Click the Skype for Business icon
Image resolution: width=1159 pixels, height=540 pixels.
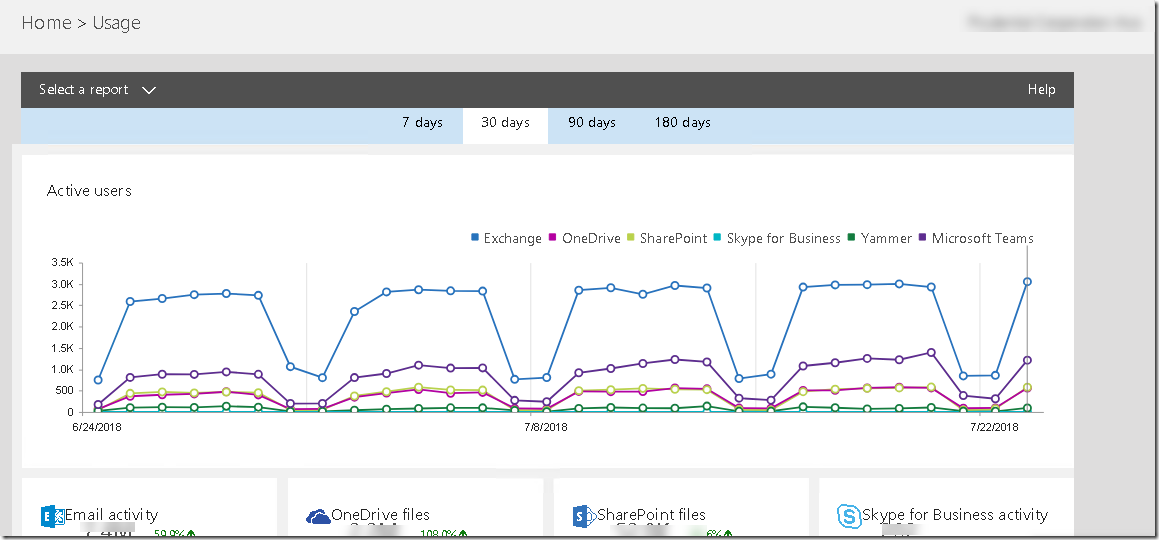(x=849, y=516)
